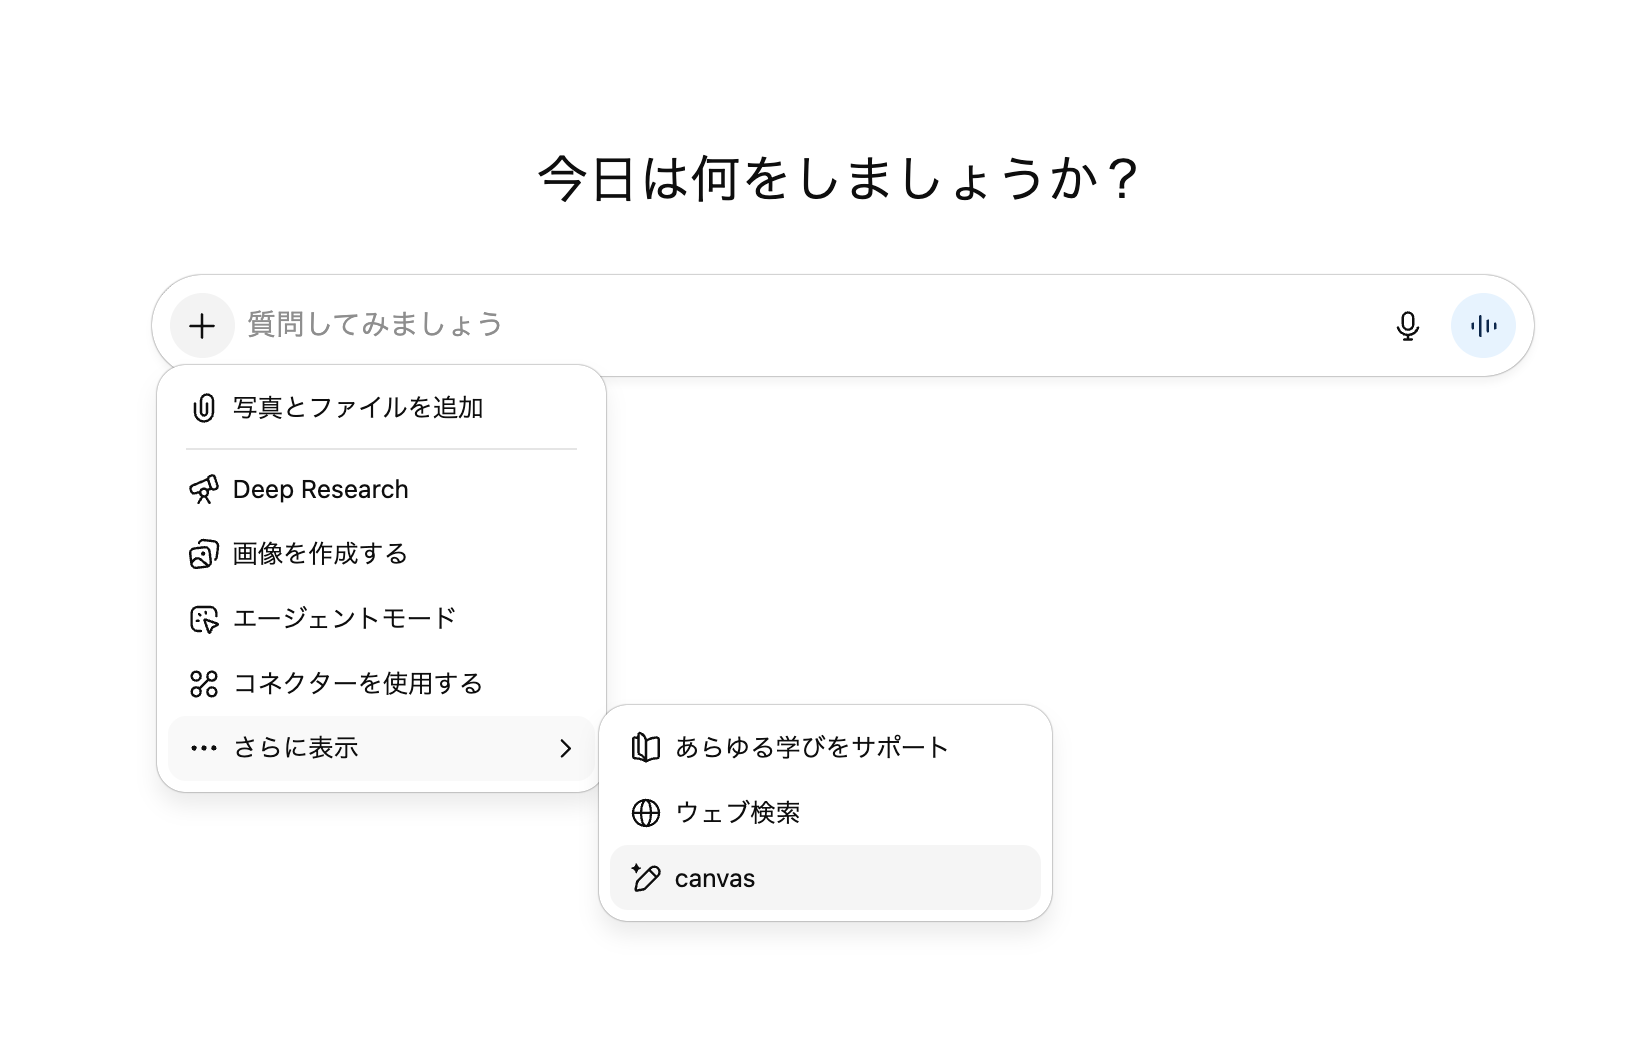Screen dimensions: 1650x1052
Task: Click the globe icon for web search
Action: 646,812
